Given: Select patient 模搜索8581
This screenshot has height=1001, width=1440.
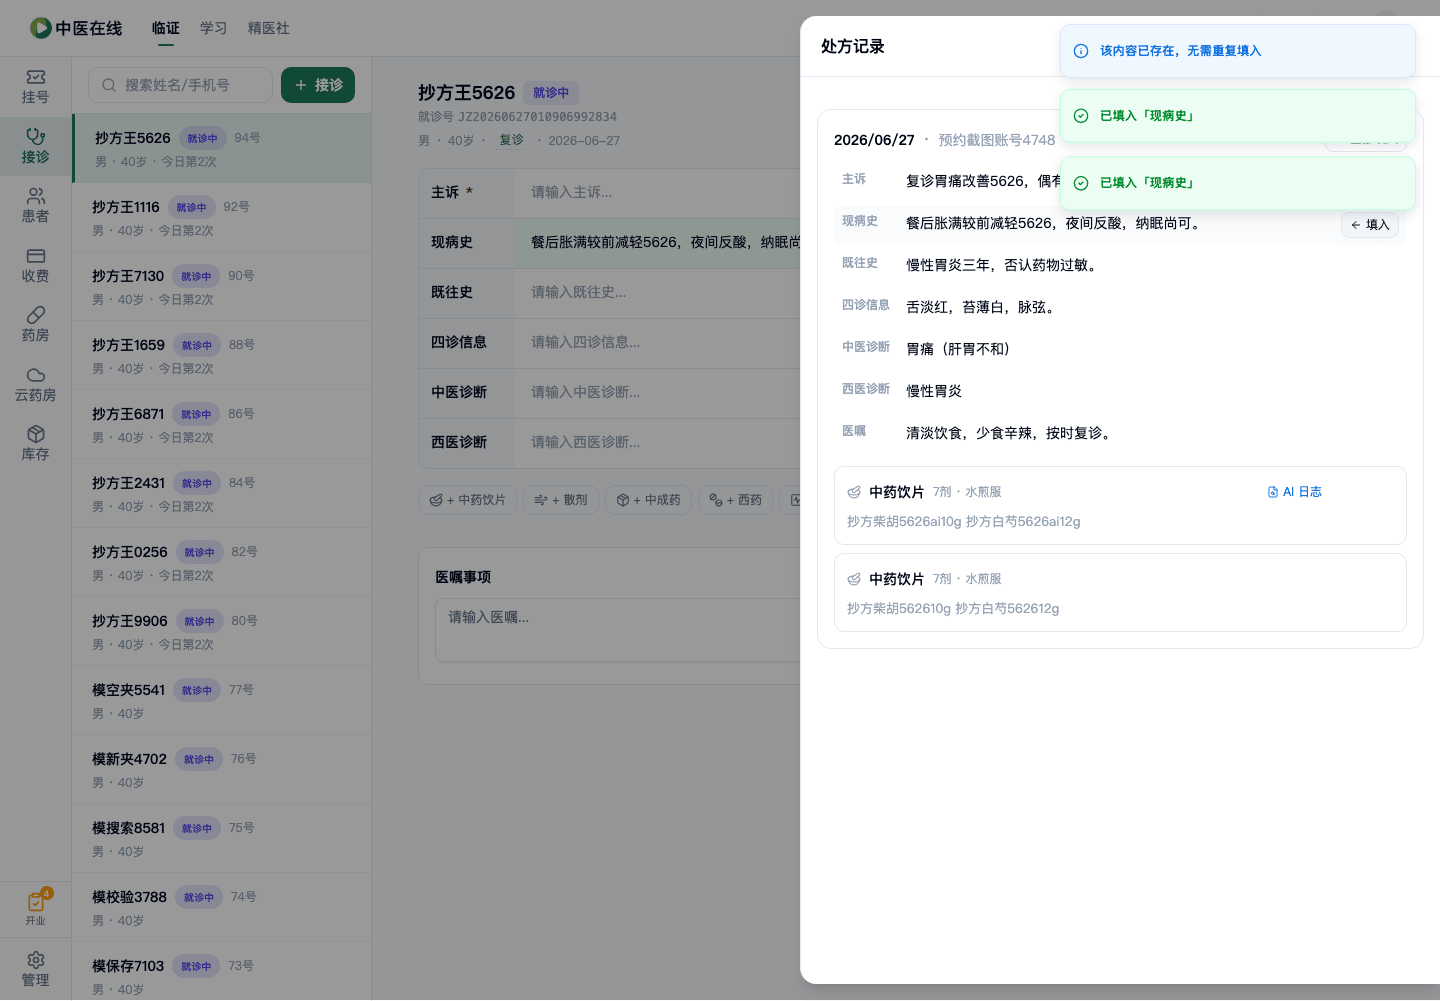Looking at the screenshot, I should (221, 838).
